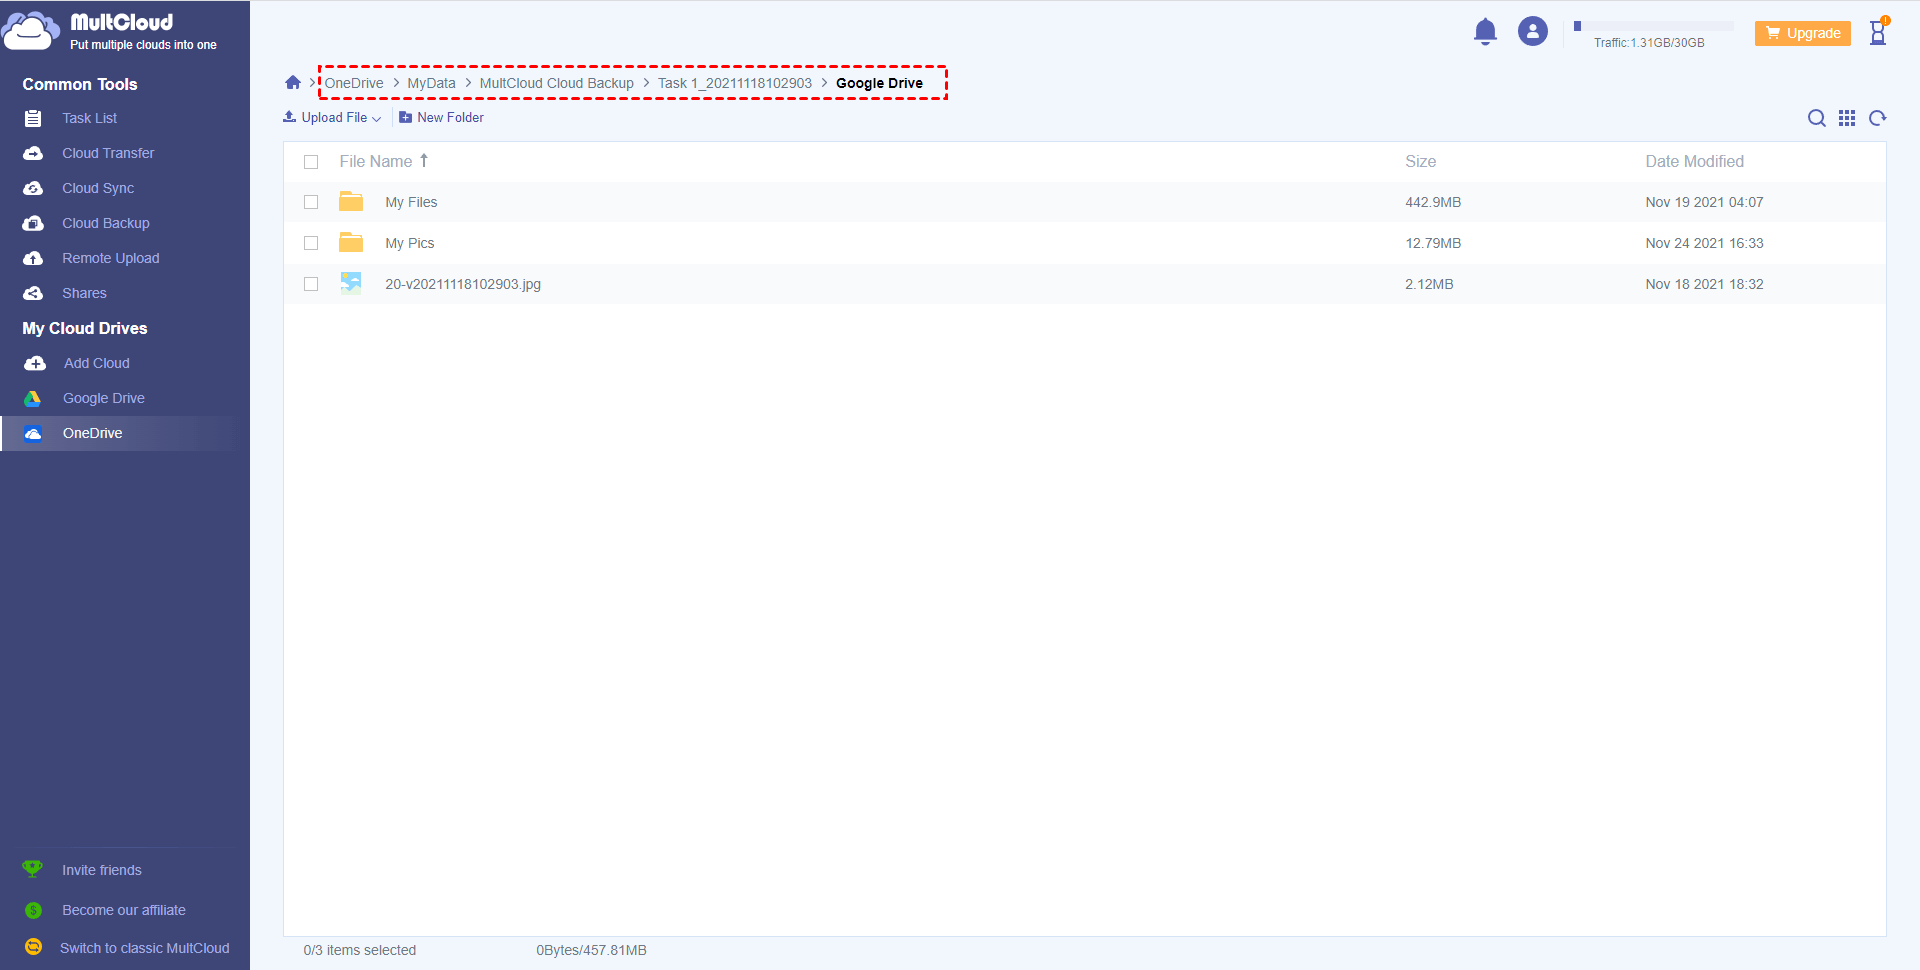The width and height of the screenshot is (1920, 970).
Task: Click Invite friends link
Action: 102,870
